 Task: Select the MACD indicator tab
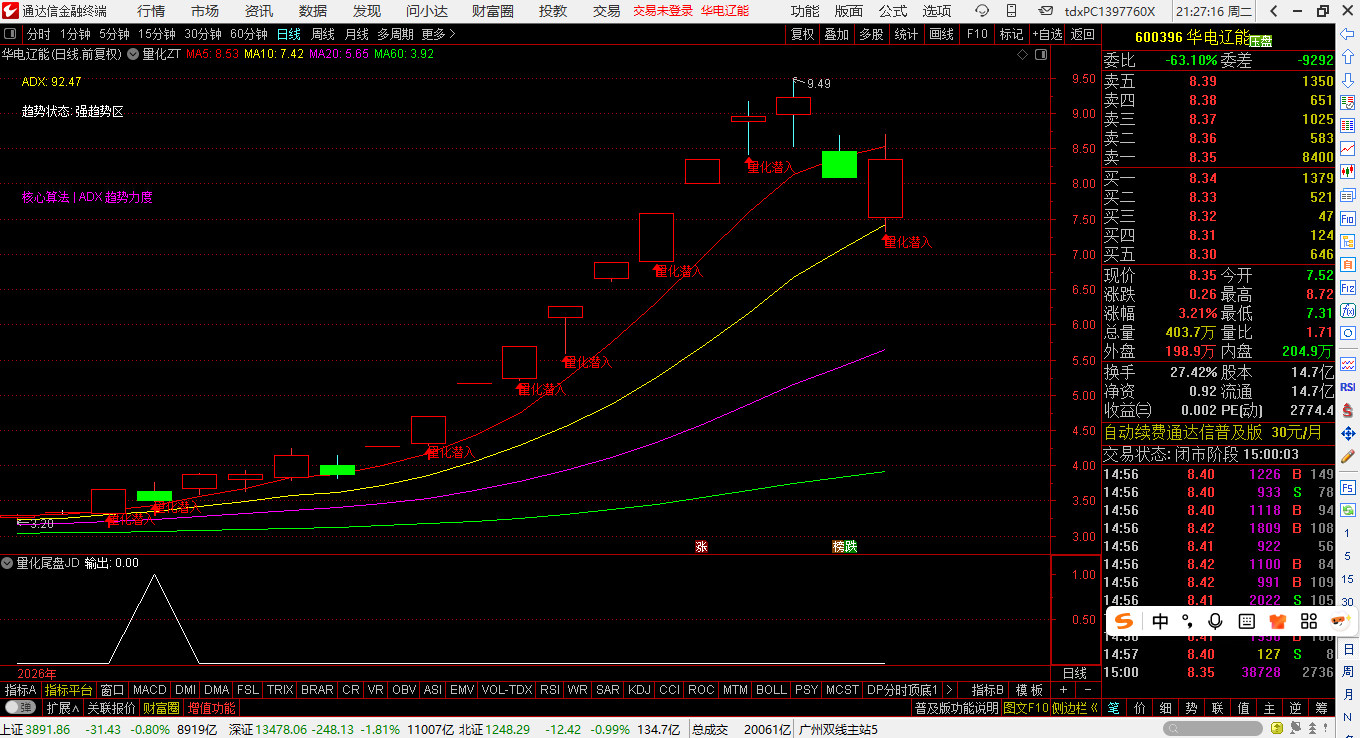(150, 690)
